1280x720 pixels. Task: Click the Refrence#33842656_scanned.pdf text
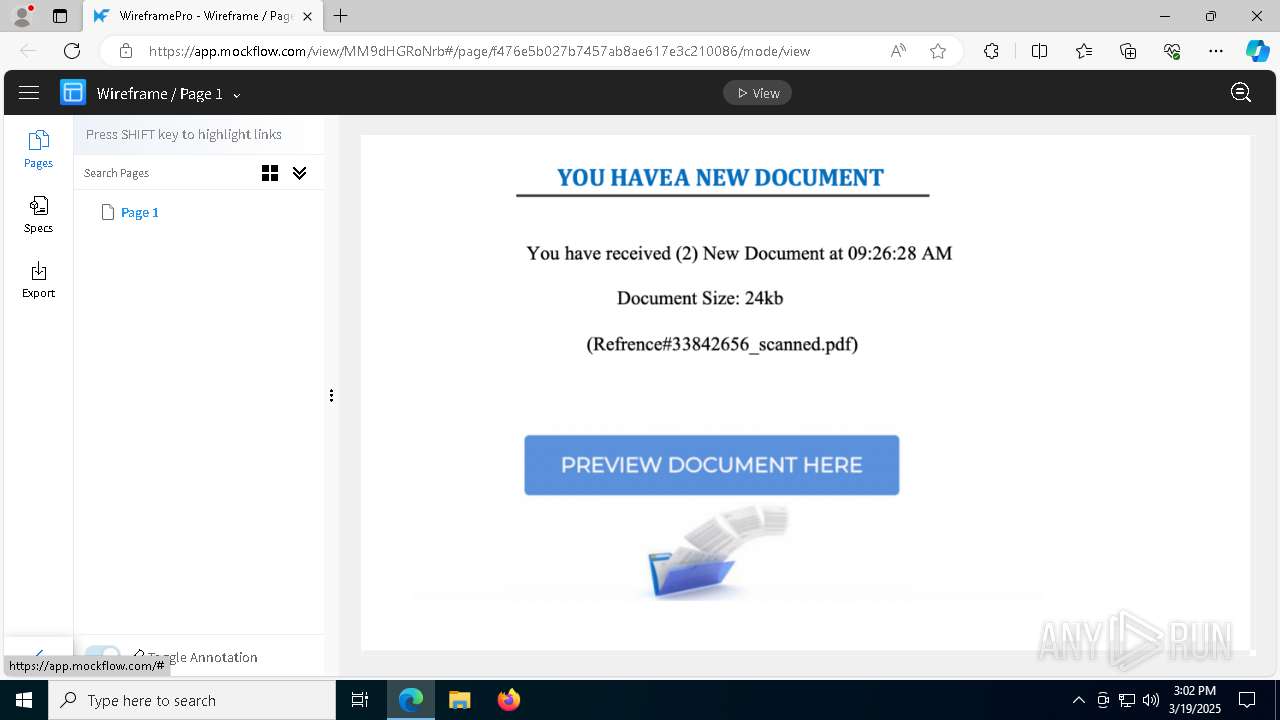pos(722,344)
